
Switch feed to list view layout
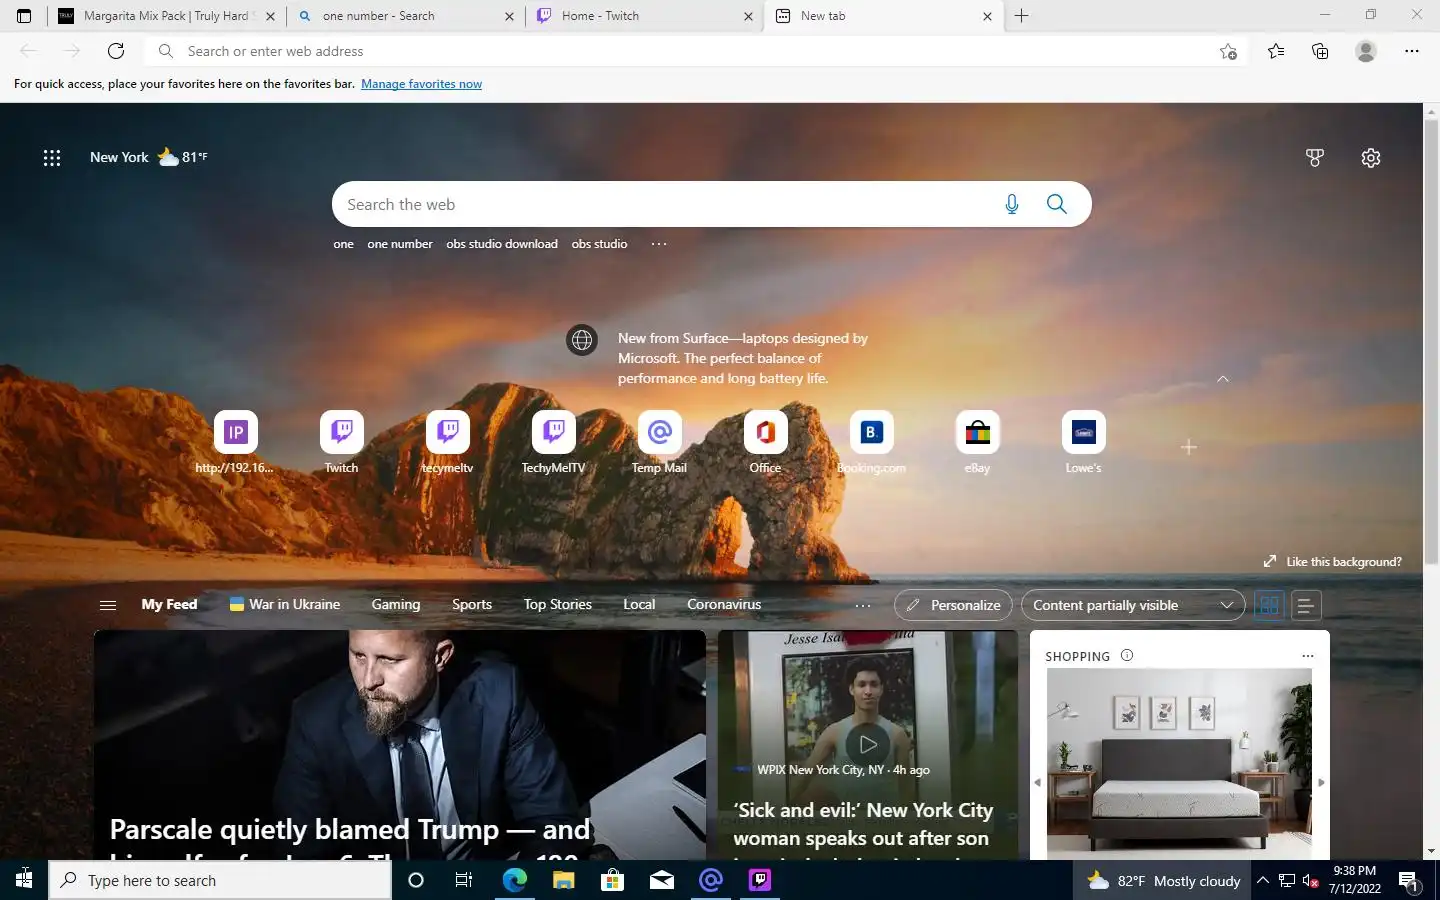click(1305, 605)
